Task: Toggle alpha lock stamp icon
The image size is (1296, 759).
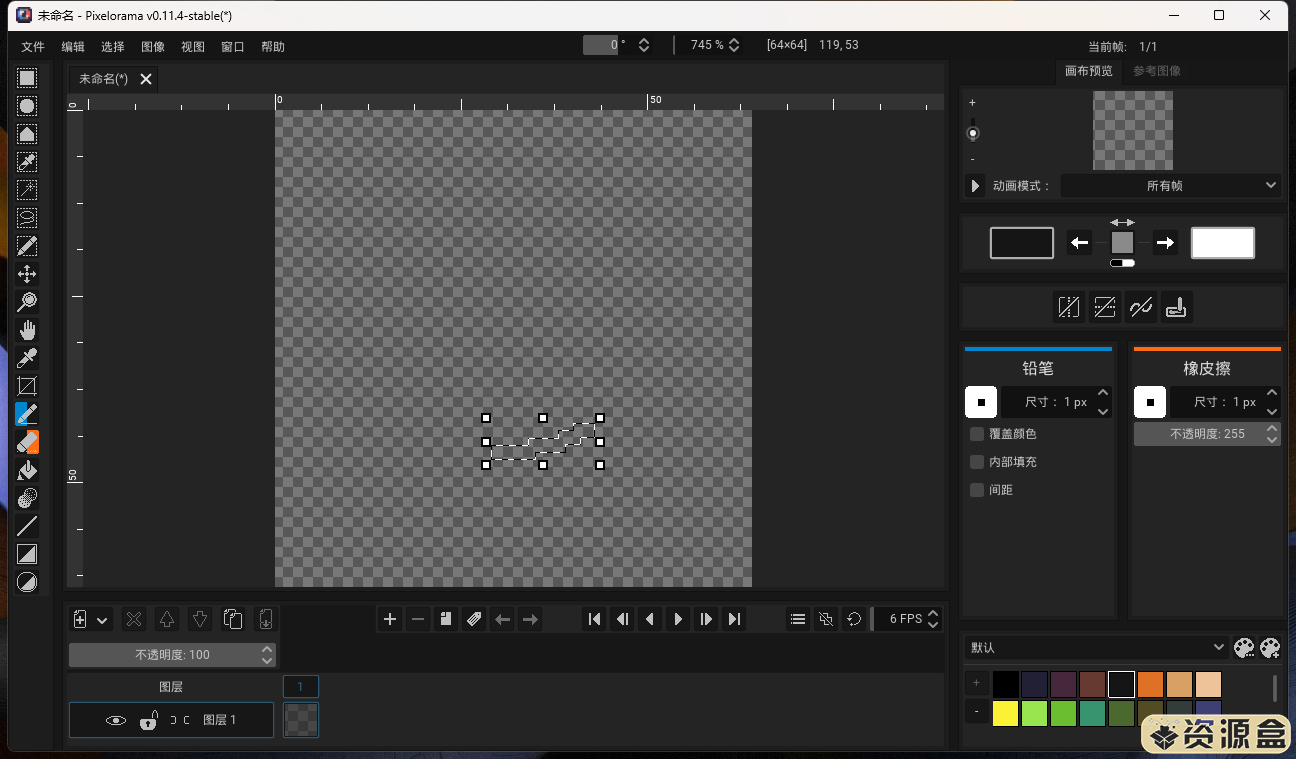Action: [x=1177, y=307]
